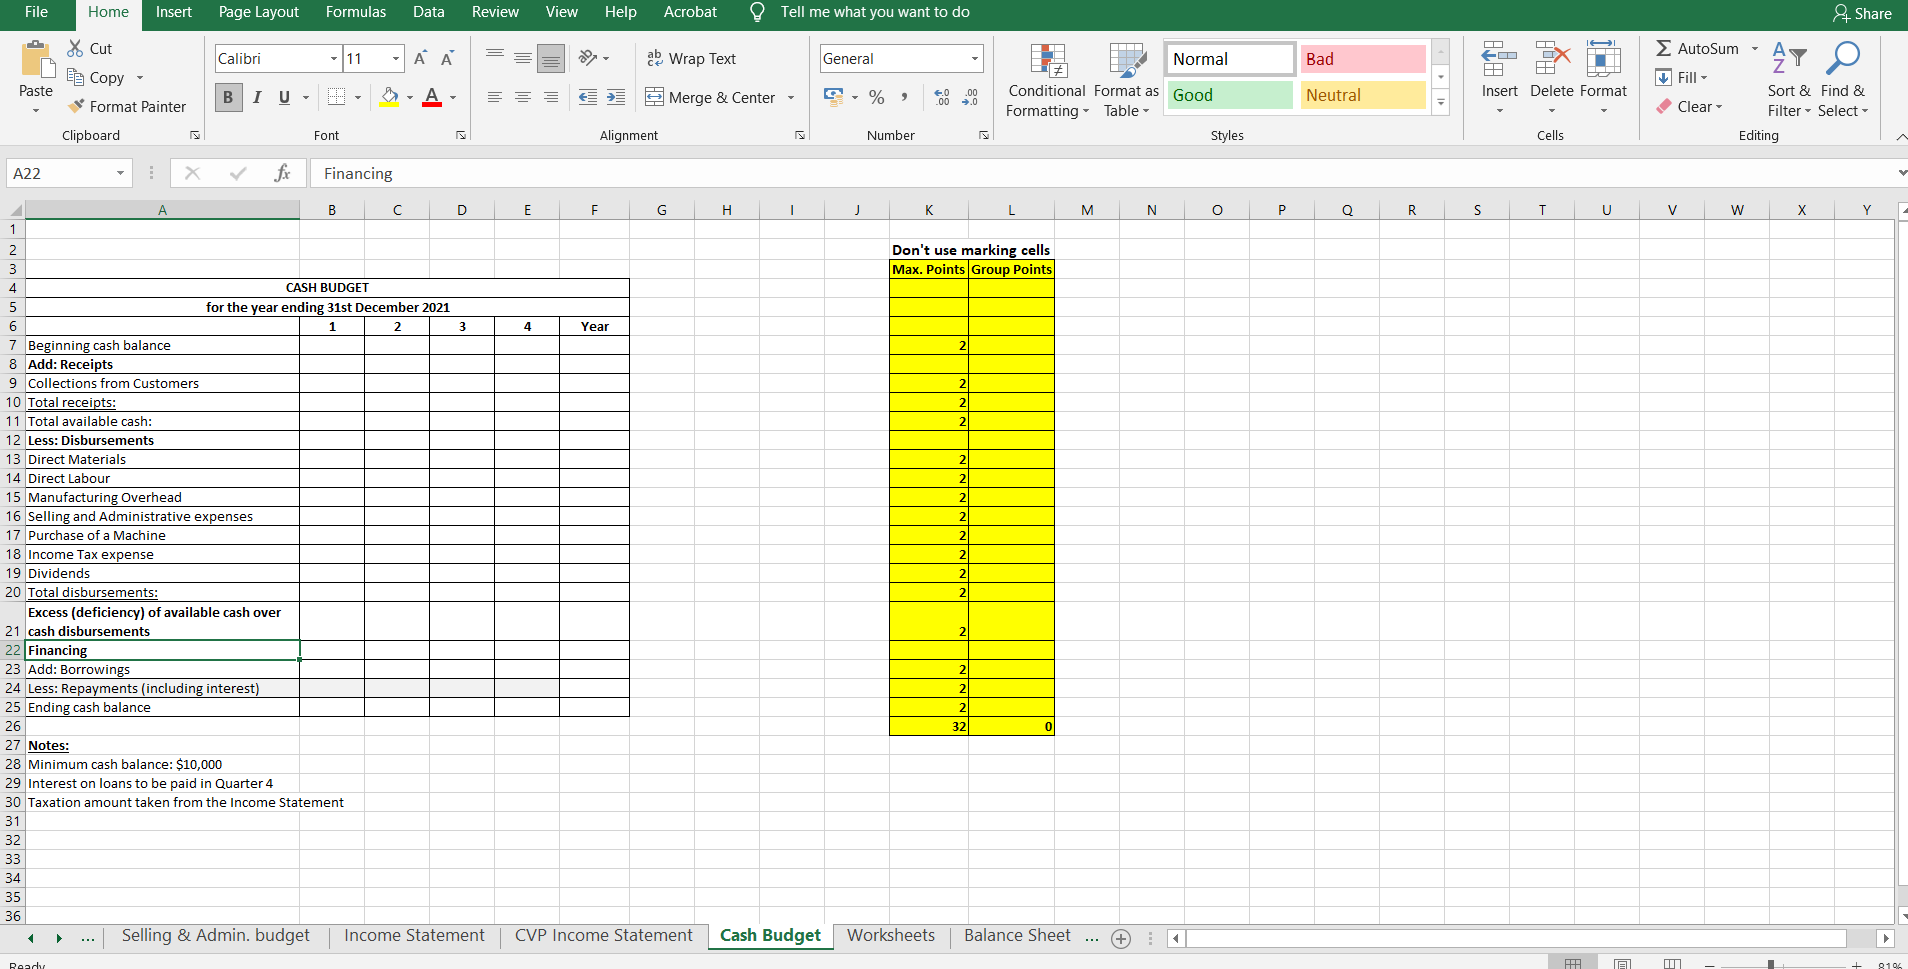The width and height of the screenshot is (1908, 969).
Task: Apply the Normal cell style
Action: coord(1230,59)
